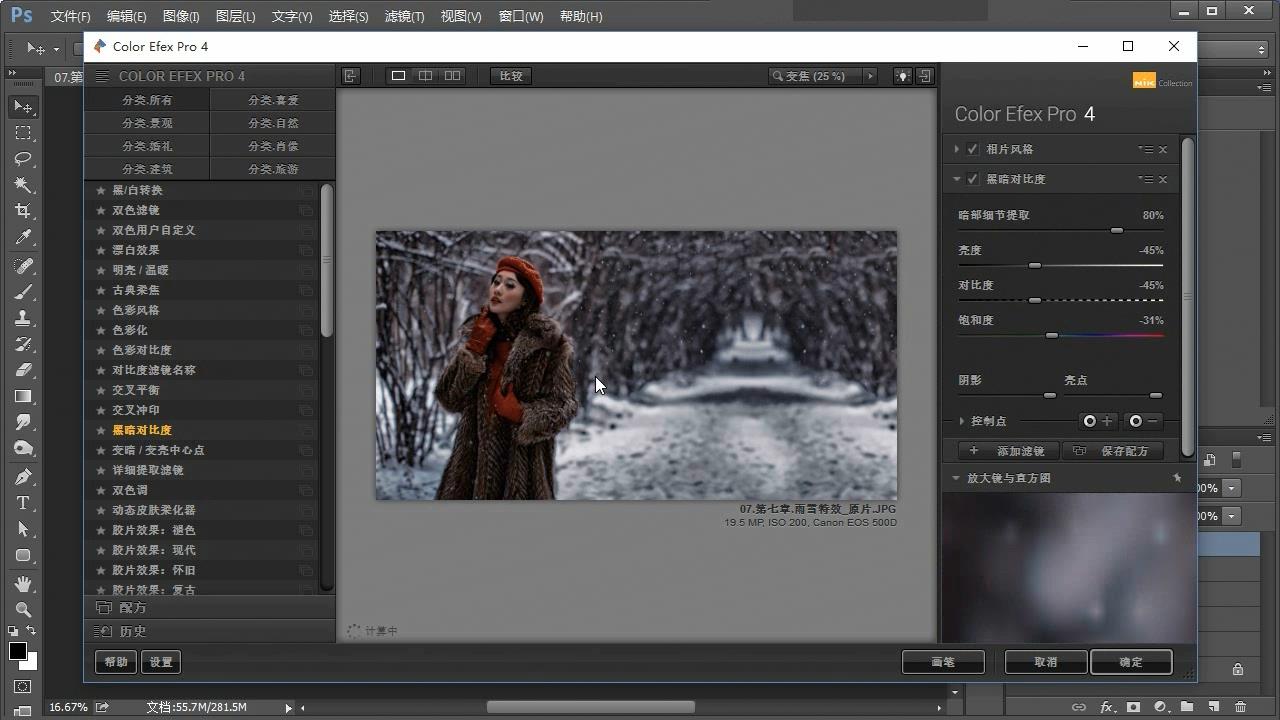
Task: Switch to side-by-side preview mode
Action: 452,76
